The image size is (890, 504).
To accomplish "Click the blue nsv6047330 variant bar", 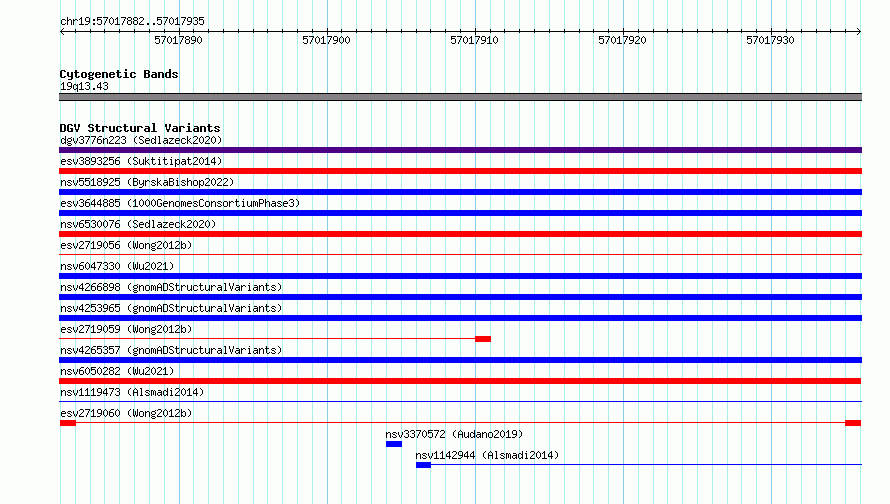I will 460,276.
